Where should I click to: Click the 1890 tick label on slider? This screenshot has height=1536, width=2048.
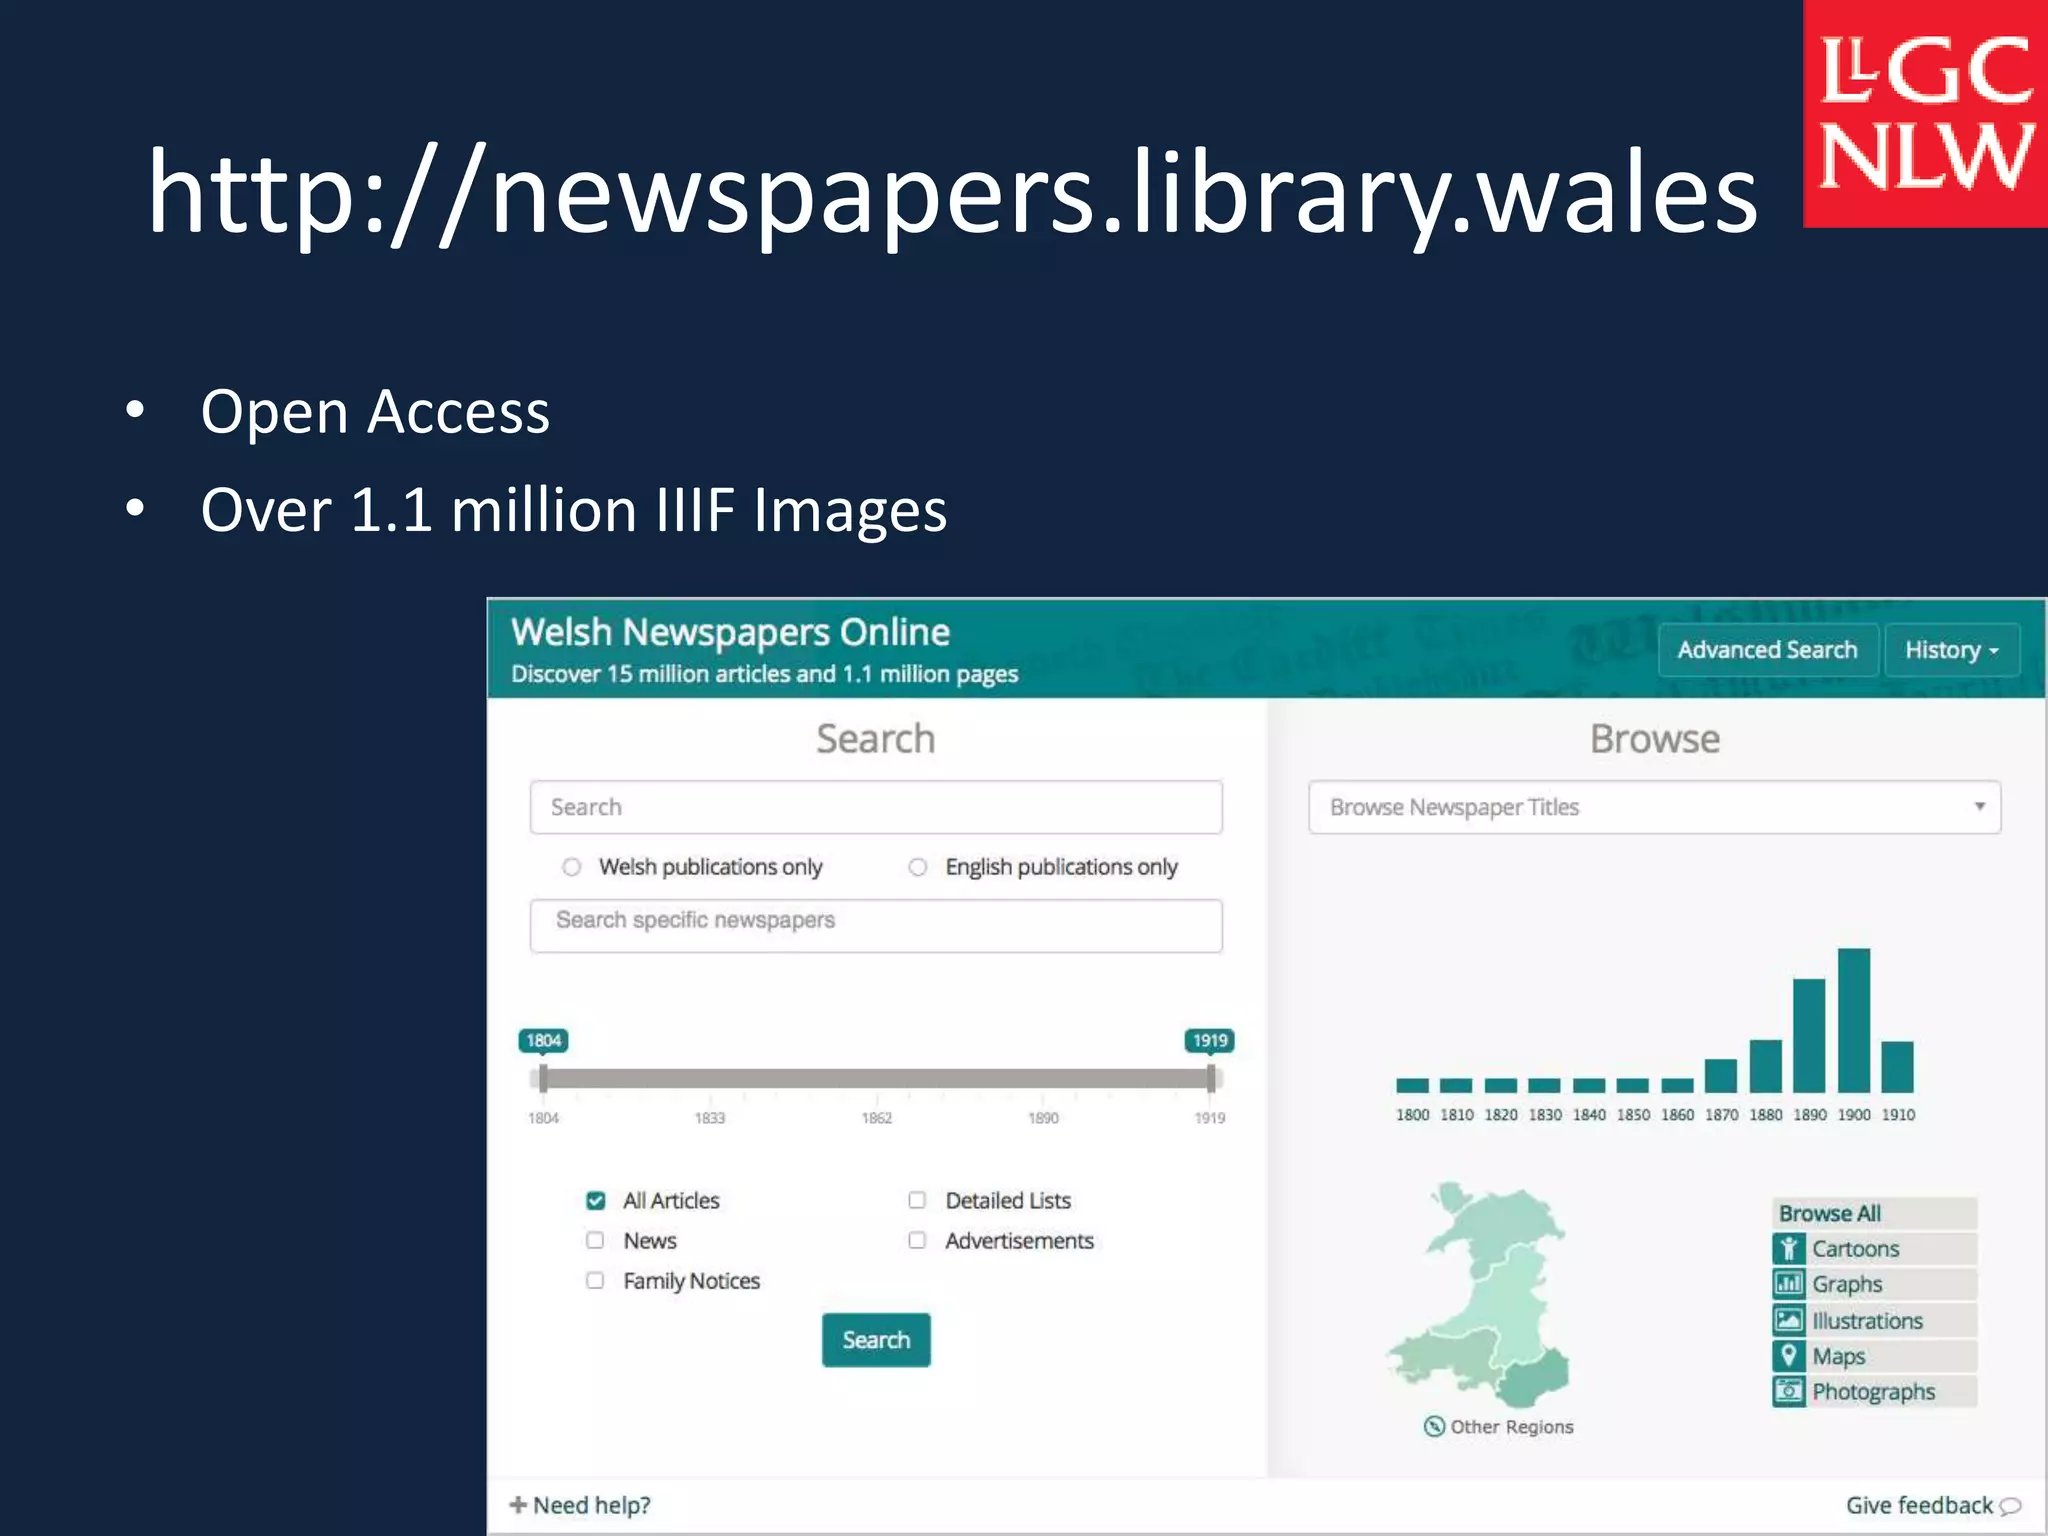point(1043,1118)
